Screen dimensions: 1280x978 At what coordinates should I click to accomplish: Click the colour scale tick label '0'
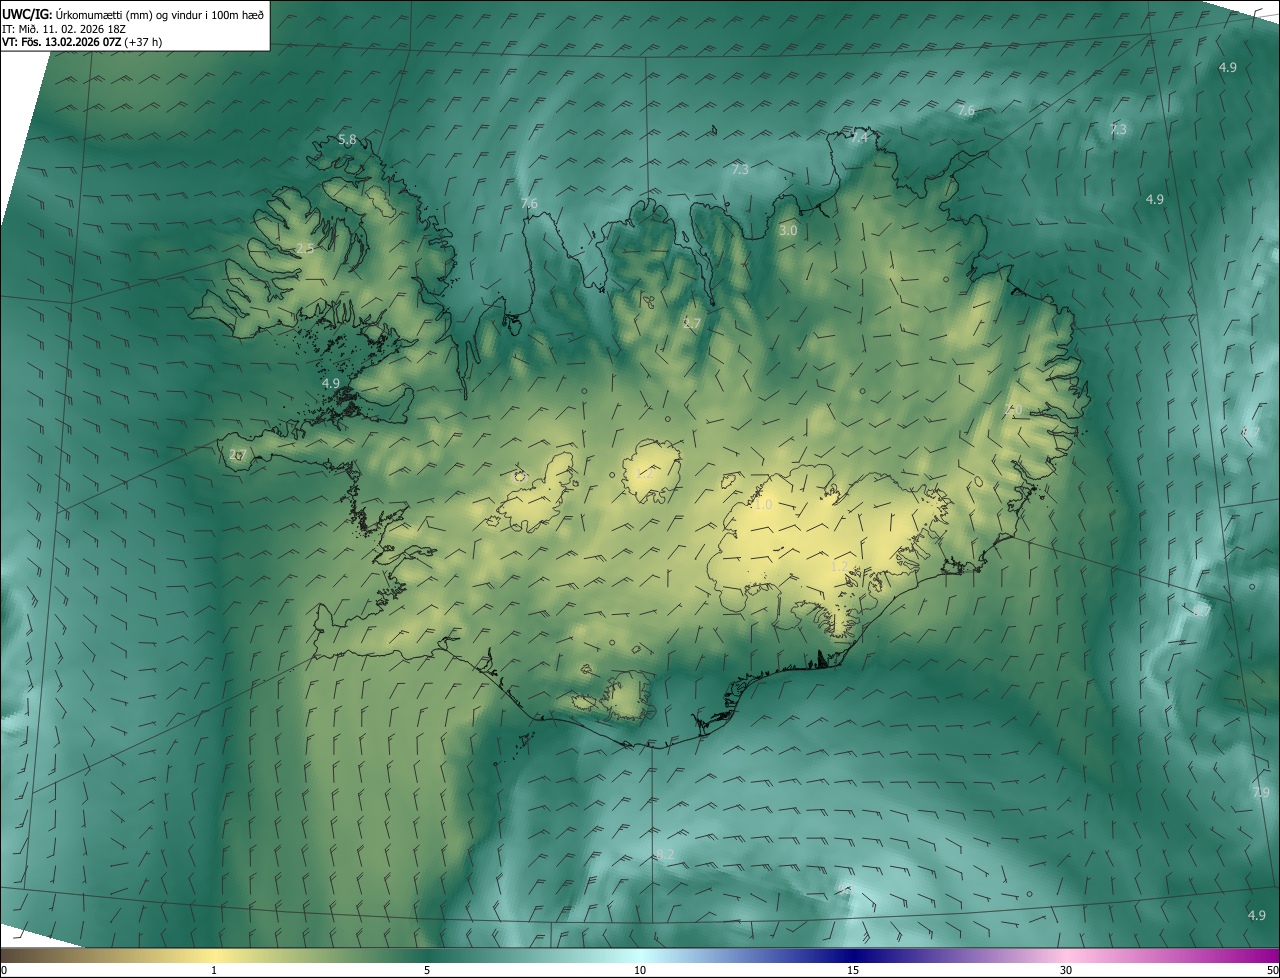(x=4, y=970)
